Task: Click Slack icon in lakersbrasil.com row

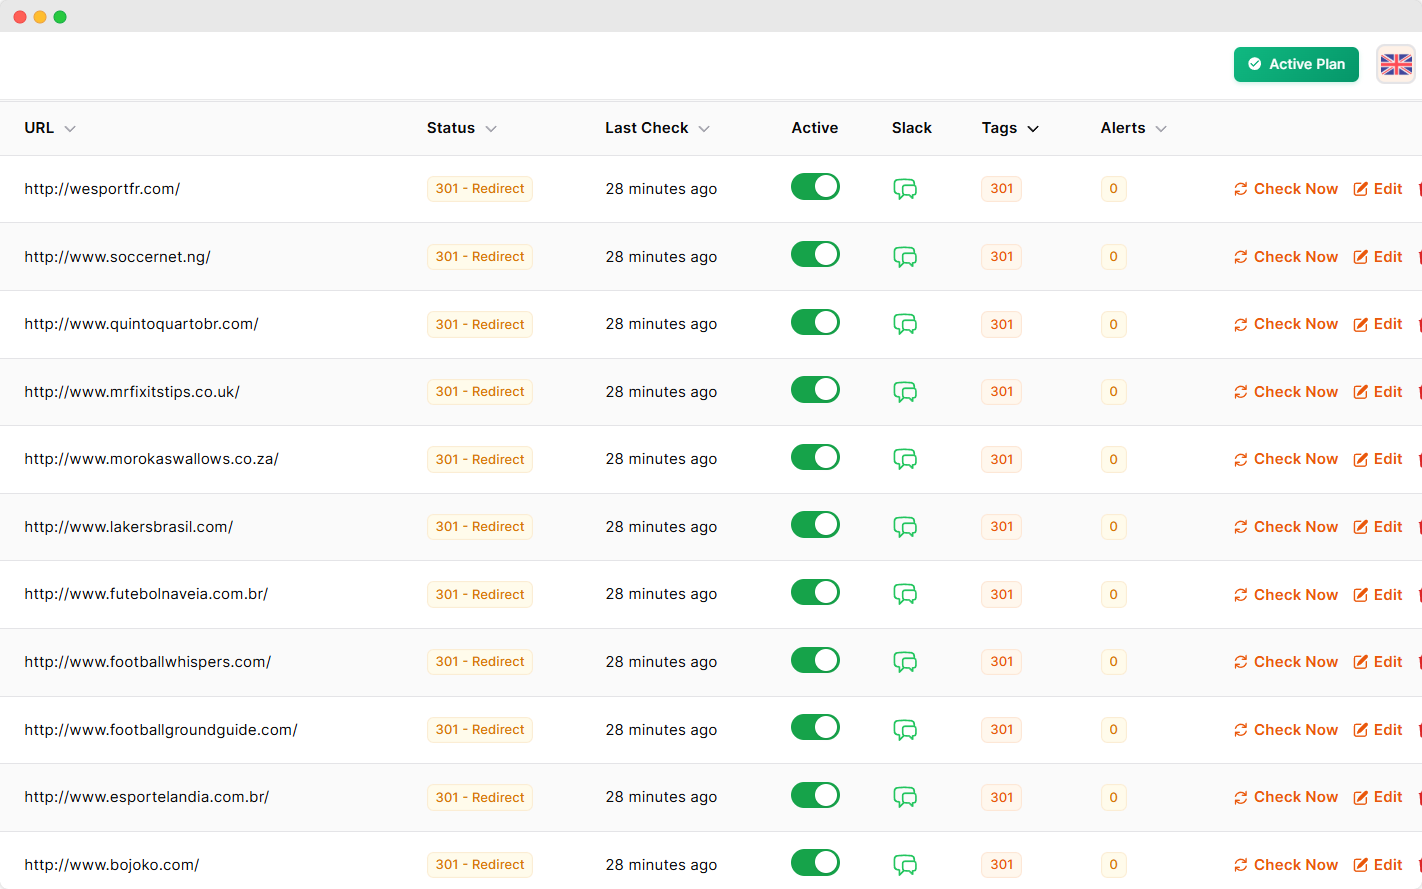Action: pyautogui.click(x=905, y=527)
